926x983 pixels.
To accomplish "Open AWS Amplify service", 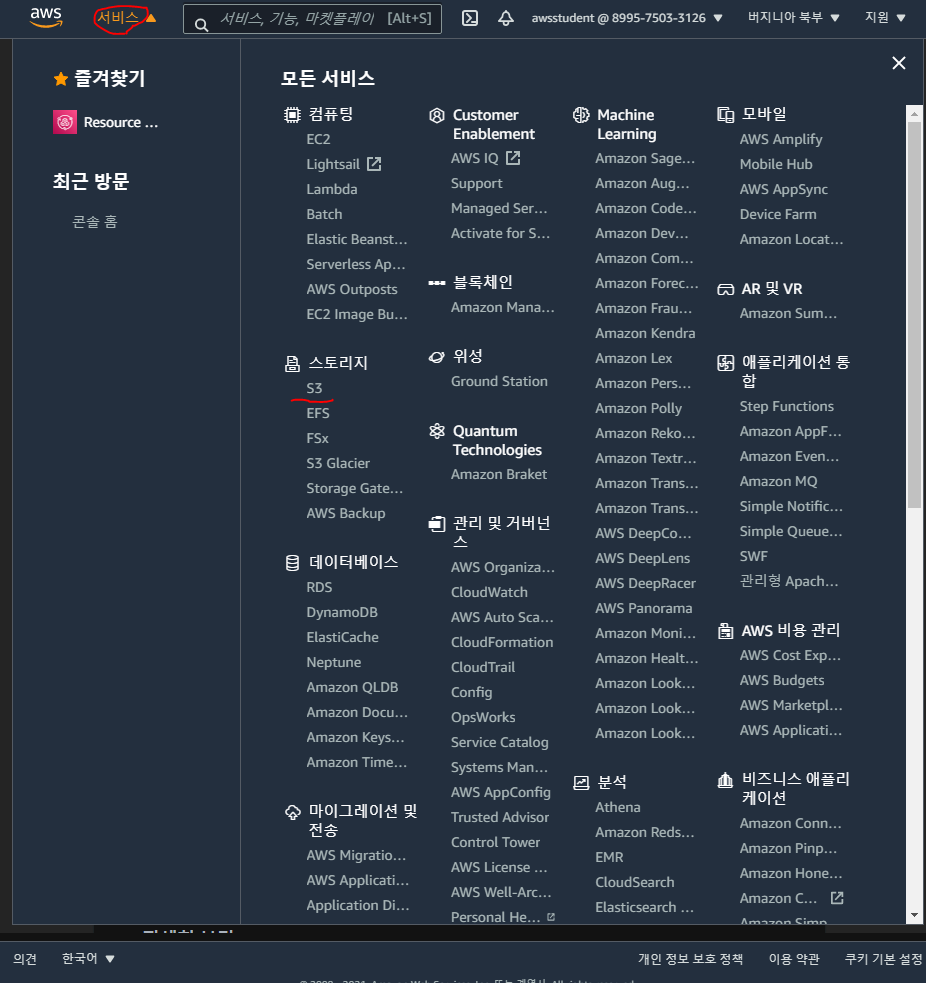I will point(781,140).
